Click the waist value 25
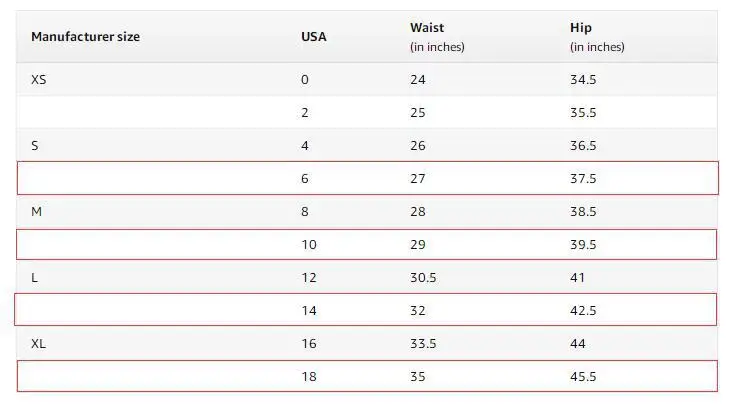This screenshot has width=730, height=404. tap(418, 113)
